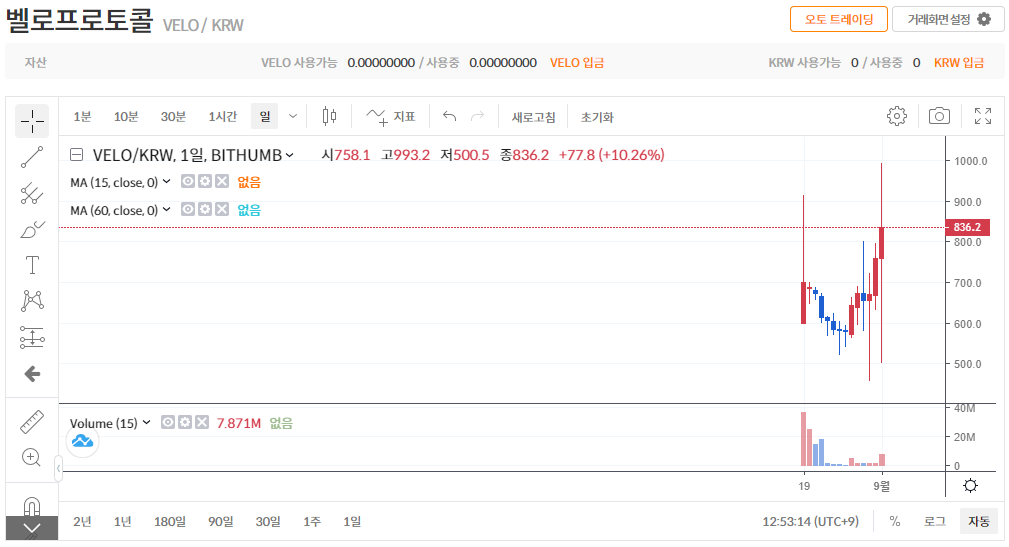Set chart range to 180일
The image size is (1009, 547).
[170, 521]
